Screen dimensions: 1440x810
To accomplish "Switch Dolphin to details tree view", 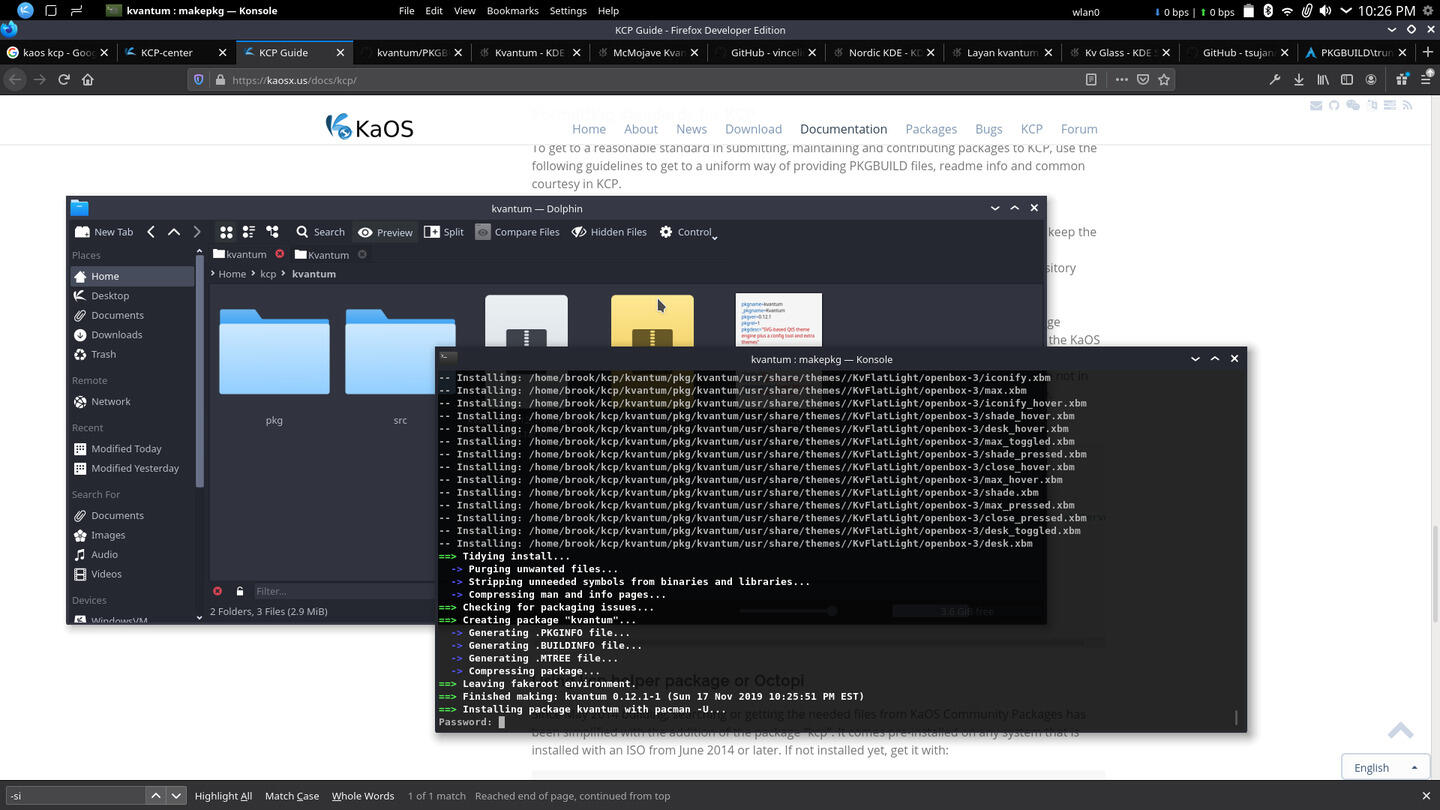I will pos(272,231).
